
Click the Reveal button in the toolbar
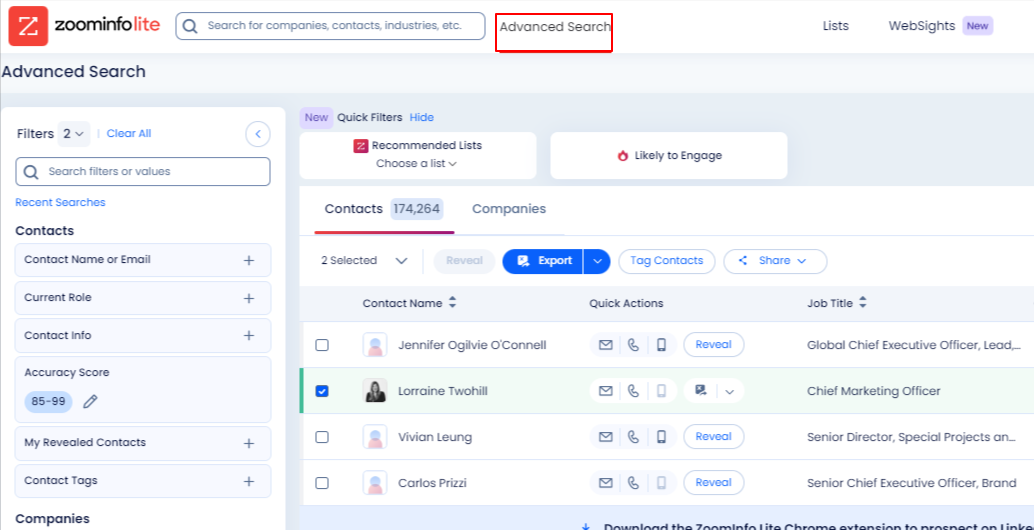click(464, 261)
